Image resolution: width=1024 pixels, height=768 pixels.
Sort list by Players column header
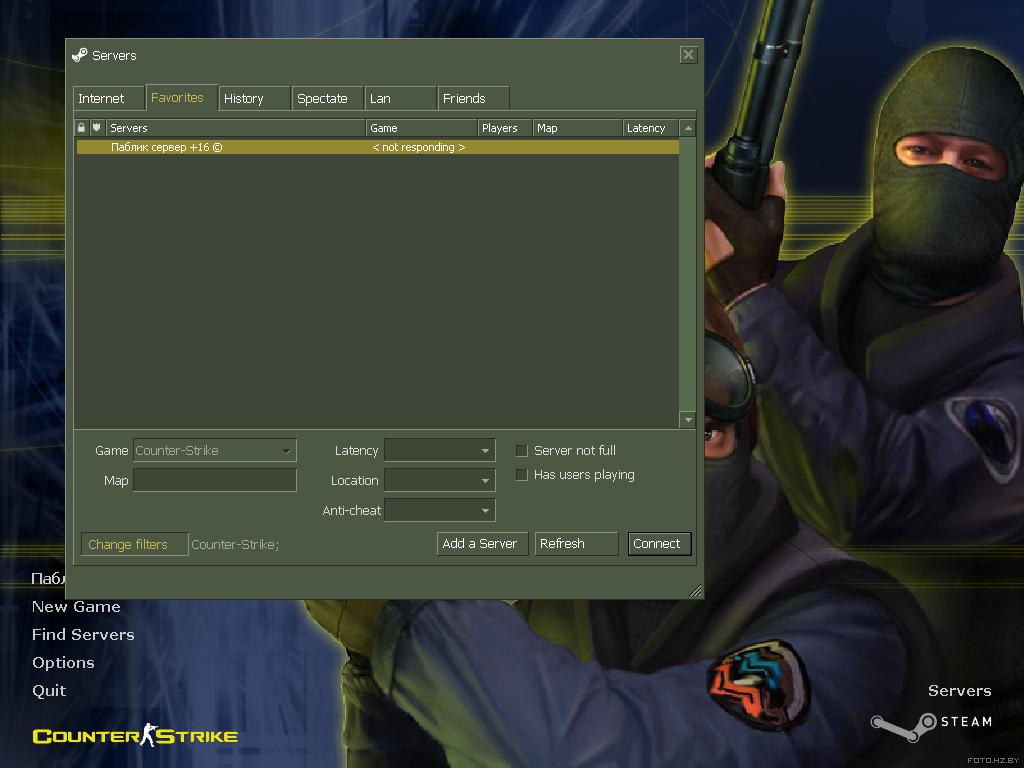pos(505,128)
